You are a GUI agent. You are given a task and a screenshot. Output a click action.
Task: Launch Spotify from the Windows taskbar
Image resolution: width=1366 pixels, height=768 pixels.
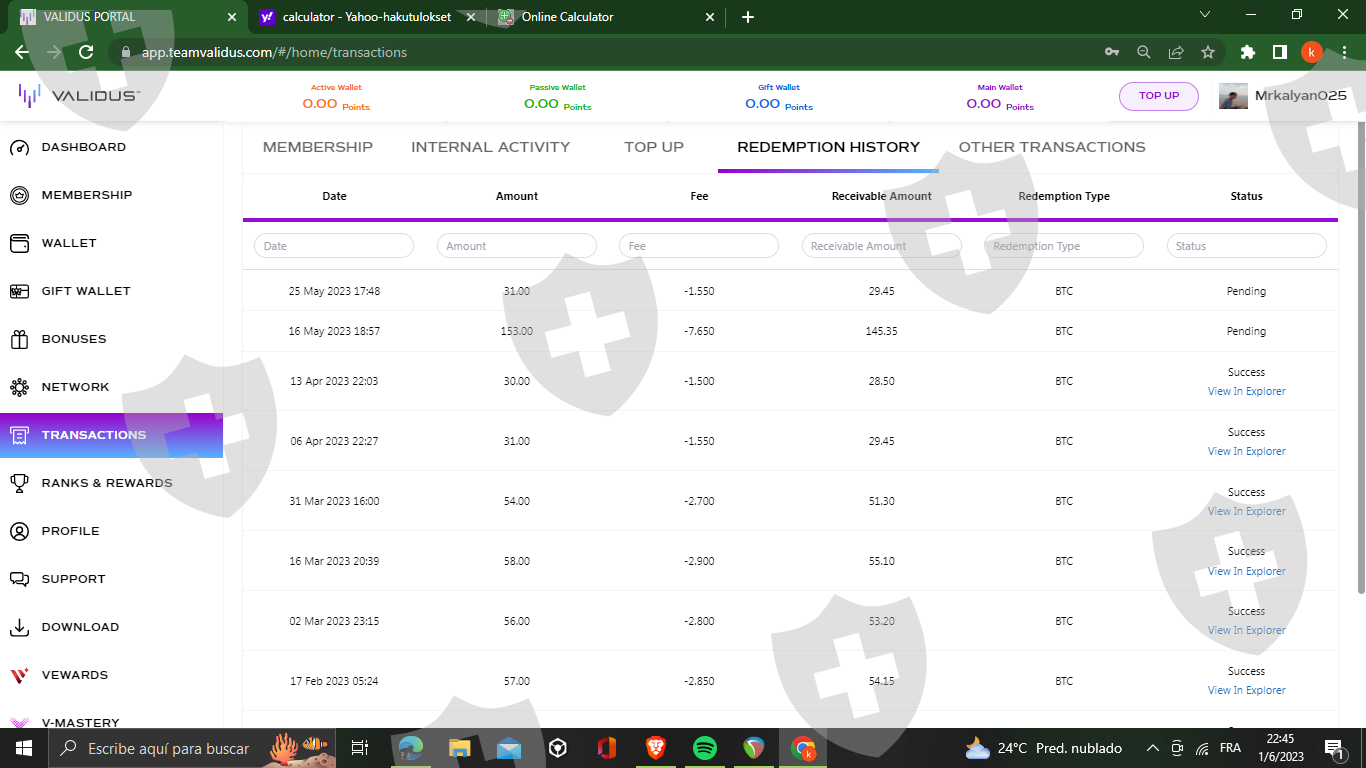(x=704, y=748)
